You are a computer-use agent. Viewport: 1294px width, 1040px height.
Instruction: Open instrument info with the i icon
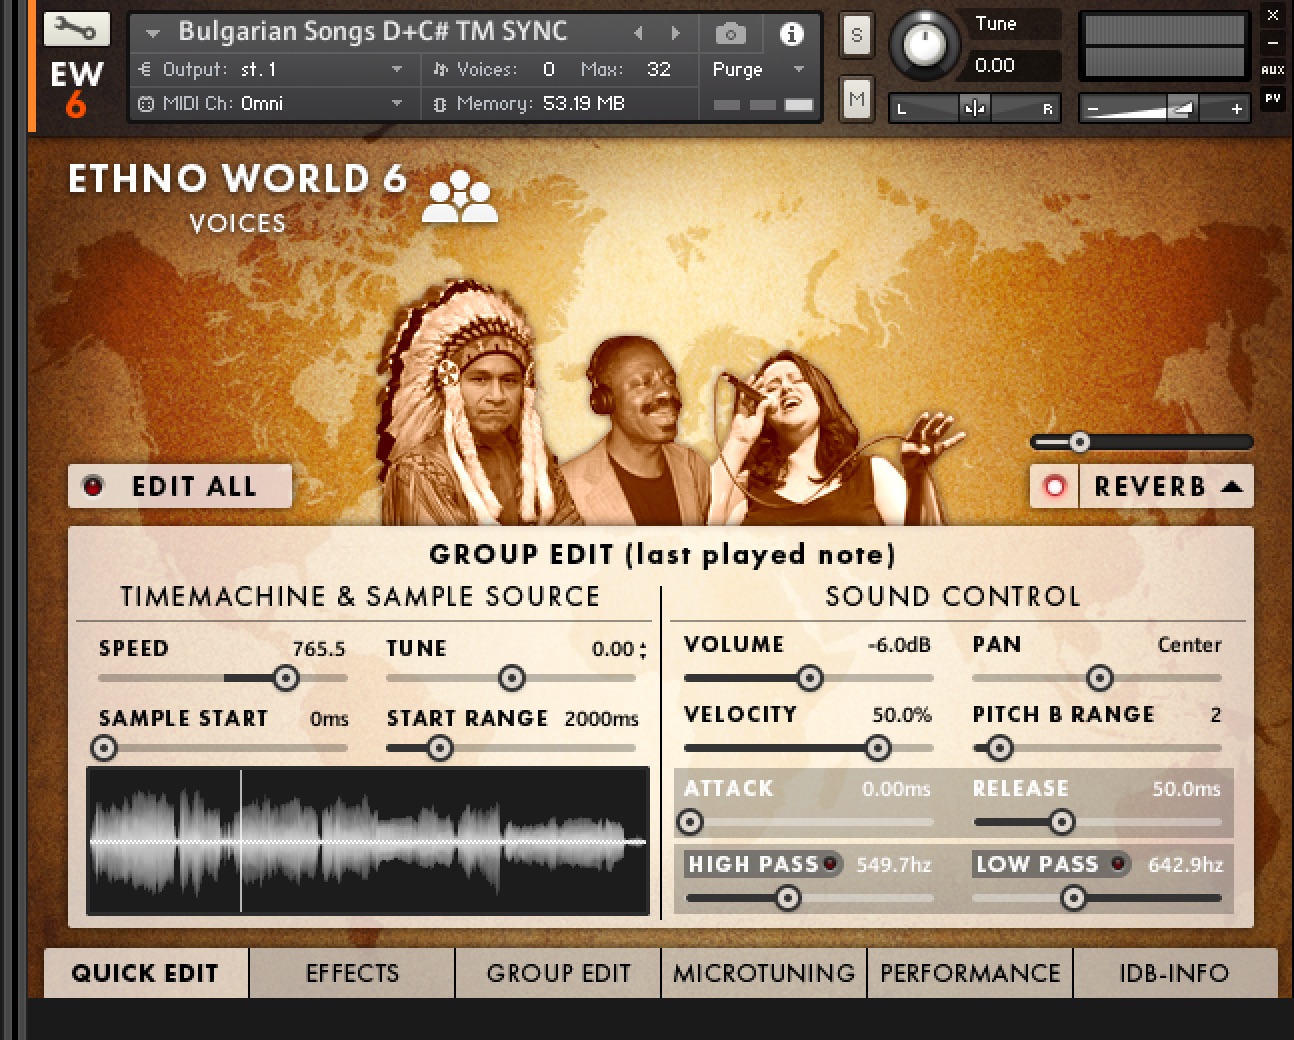791,34
